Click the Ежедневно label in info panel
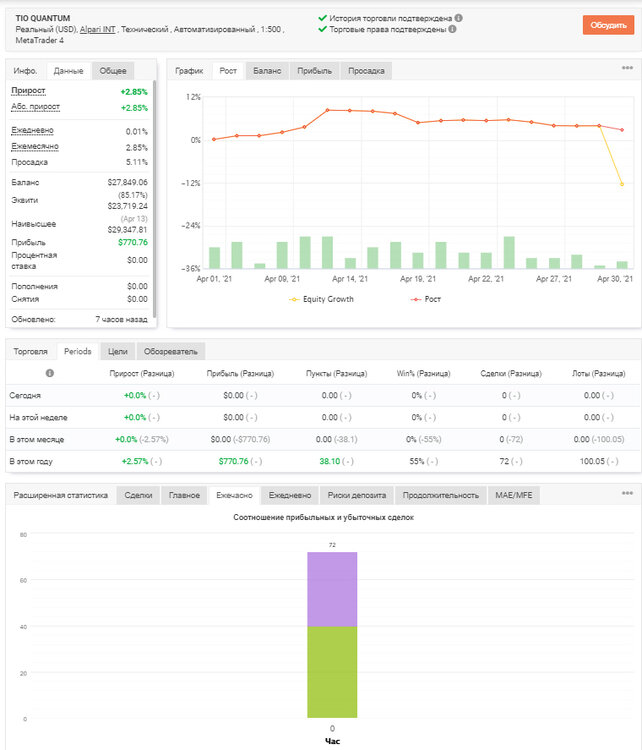642x750 pixels. (32, 130)
